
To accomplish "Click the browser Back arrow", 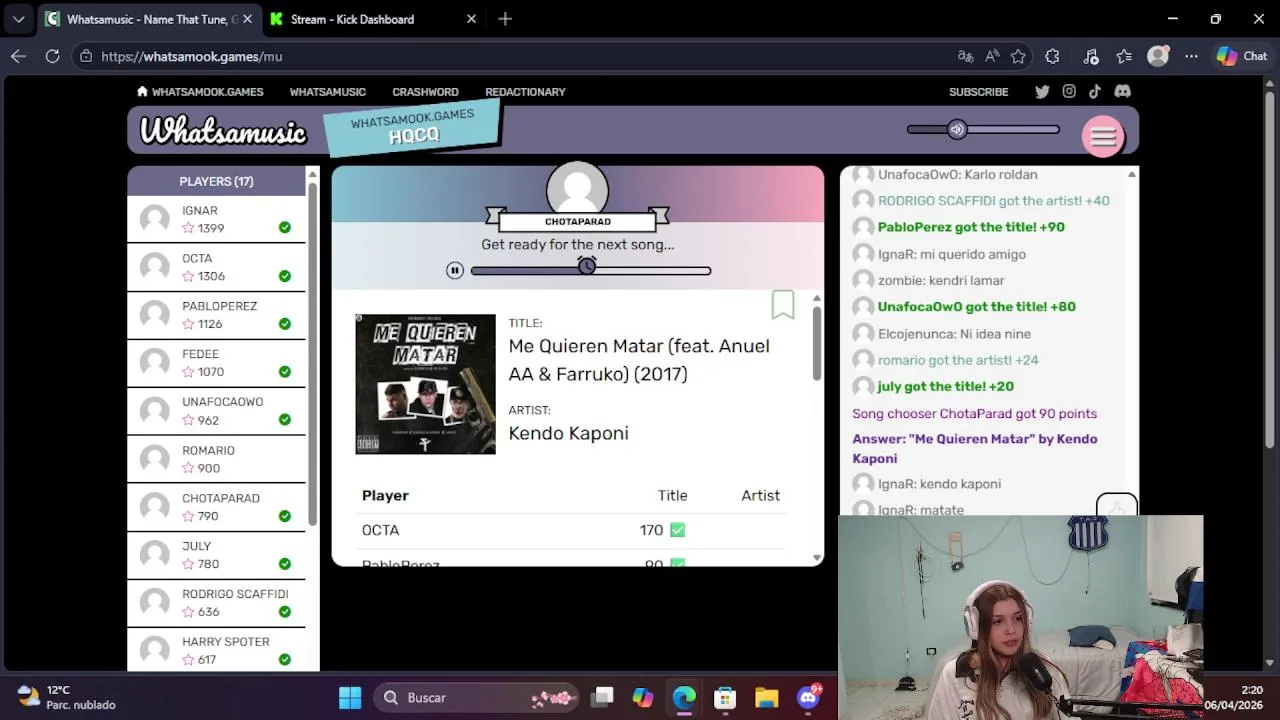I will tap(18, 56).
